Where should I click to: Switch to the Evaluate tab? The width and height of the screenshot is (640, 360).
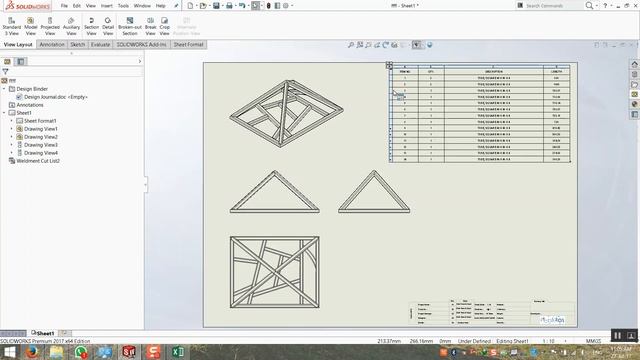tap(100, 44)
